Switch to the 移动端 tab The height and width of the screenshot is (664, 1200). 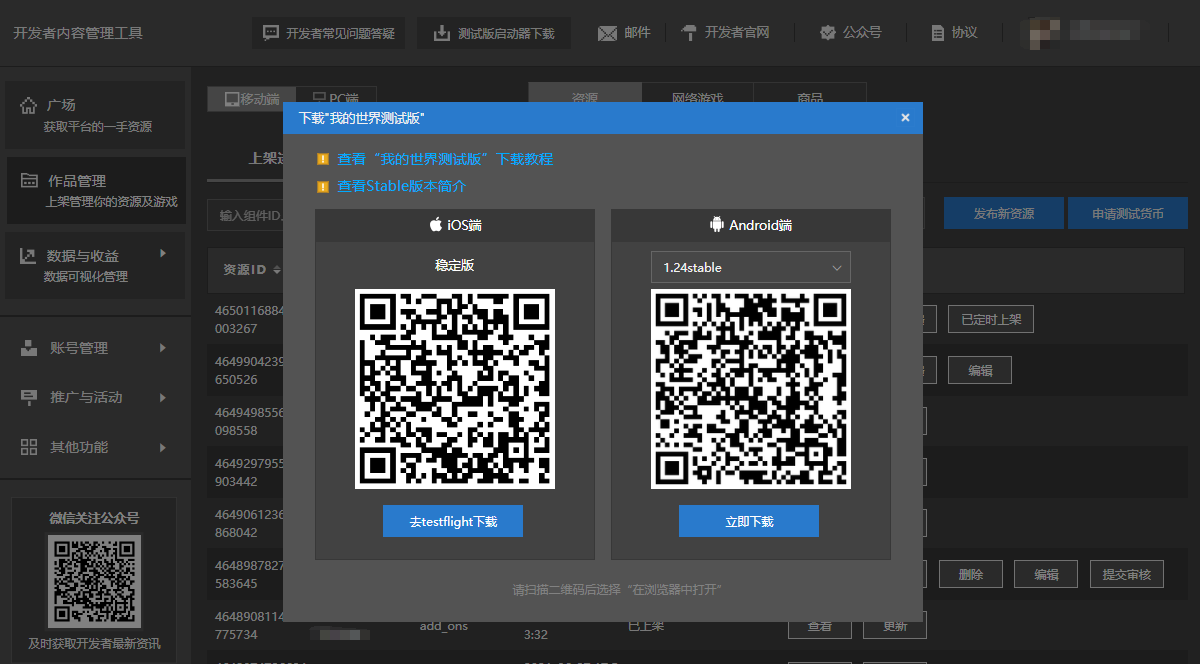point(252,99)
